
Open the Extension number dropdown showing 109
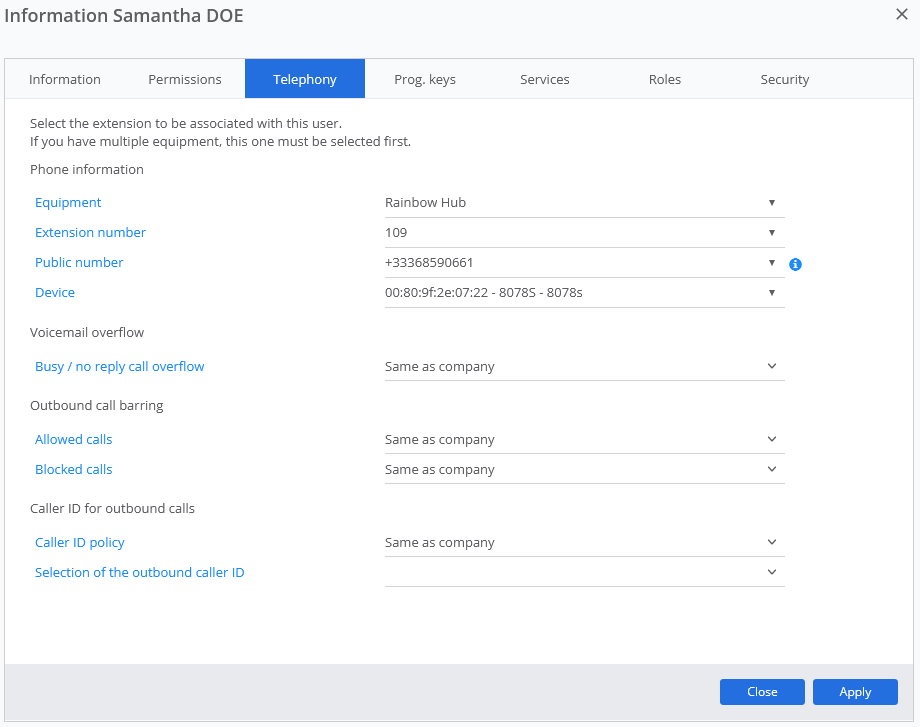coord(584,232)
